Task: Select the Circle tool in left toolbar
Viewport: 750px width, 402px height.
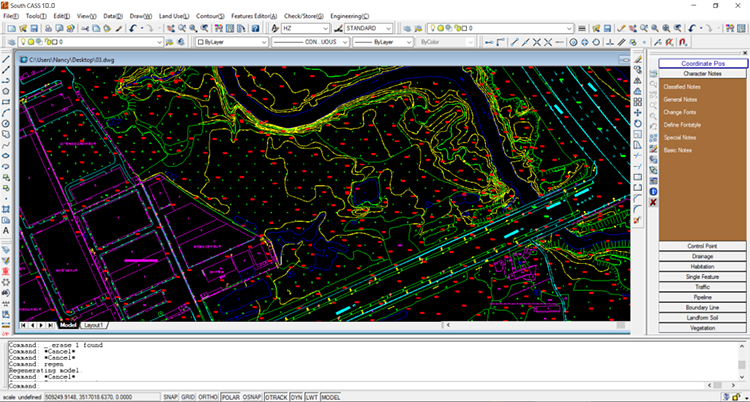Action: click(6, 123)
